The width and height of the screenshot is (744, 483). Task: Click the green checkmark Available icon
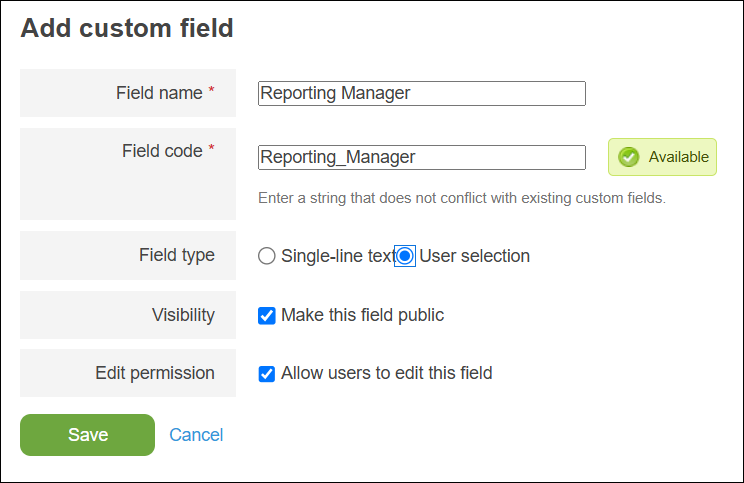629,157
